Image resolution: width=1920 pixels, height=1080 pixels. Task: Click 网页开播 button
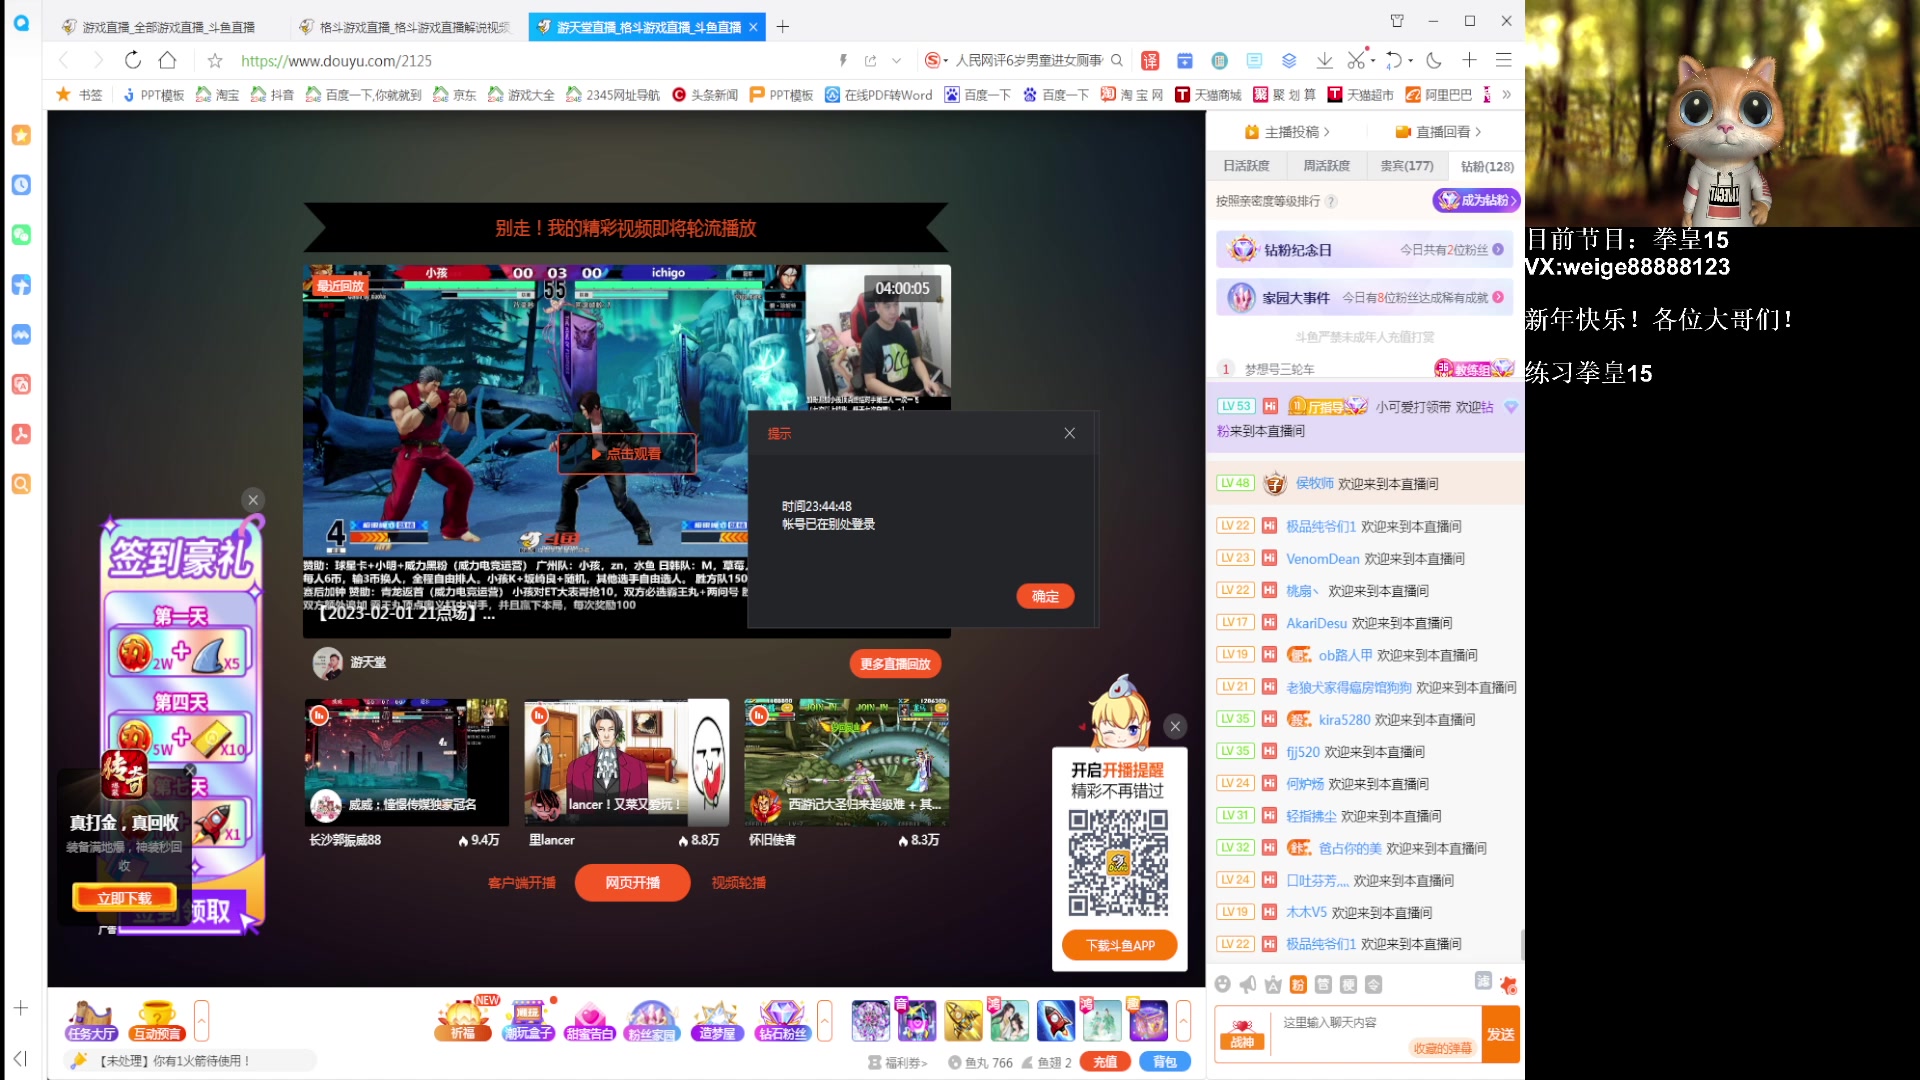[x=632, y=883]
